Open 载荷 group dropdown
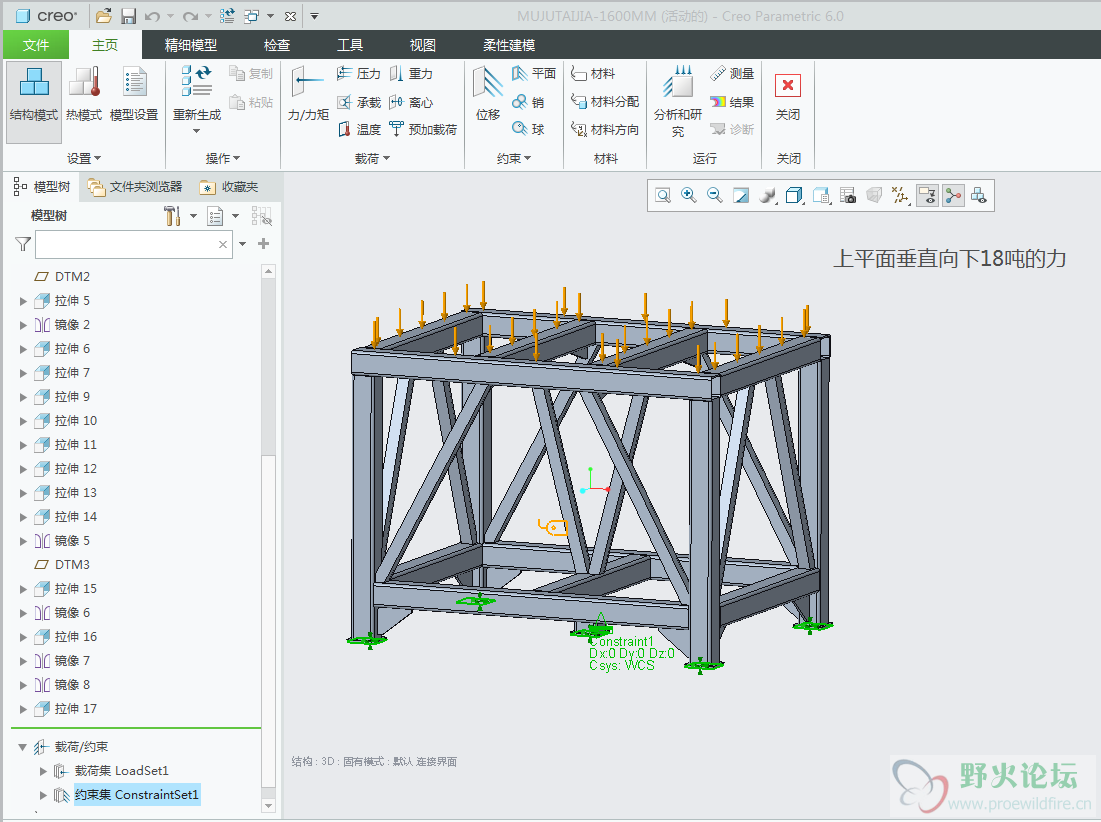Viewport: 1101px width, 822px height. (x=372, y=159)
